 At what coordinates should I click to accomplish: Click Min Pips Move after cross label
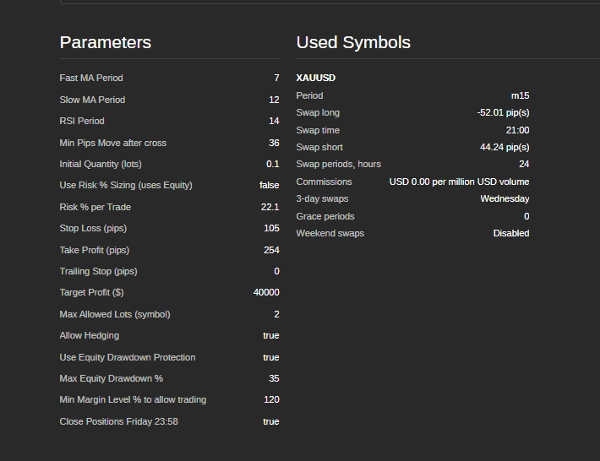click(x=113, y=143)
